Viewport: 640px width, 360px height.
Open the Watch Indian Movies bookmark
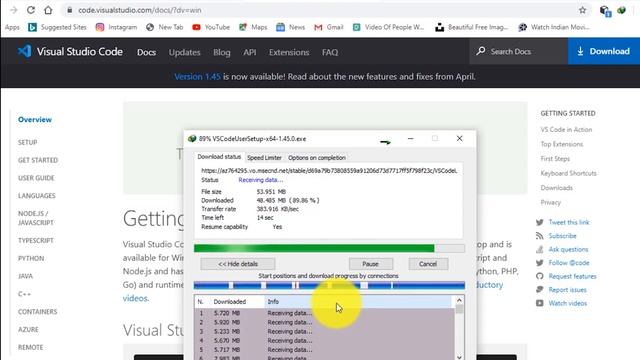pyautogui.click(x=554, y=27)
